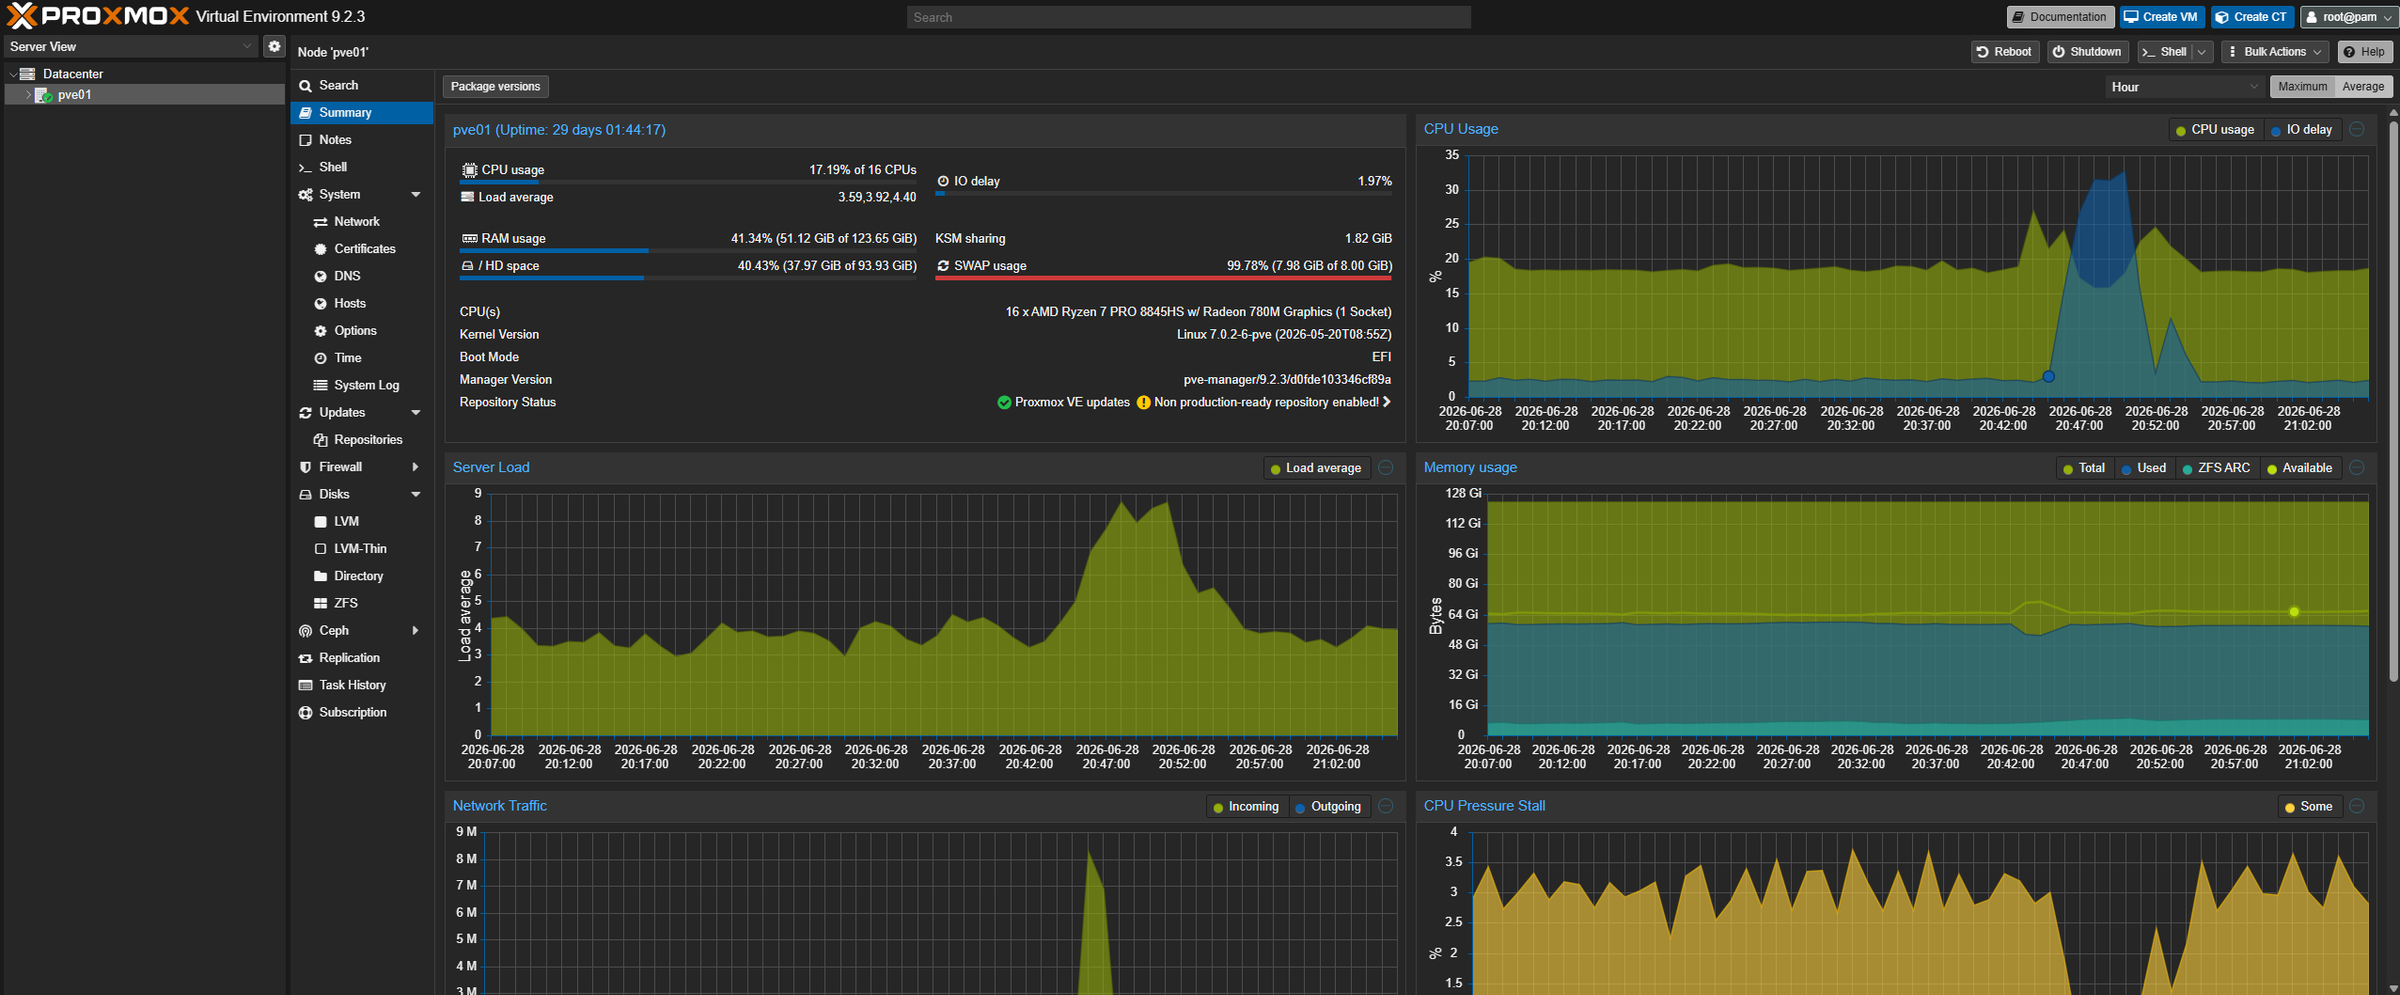Viewport: 2400px width, 995px height.
Task: Click the Time clock icon
Action: click(320, 358)
